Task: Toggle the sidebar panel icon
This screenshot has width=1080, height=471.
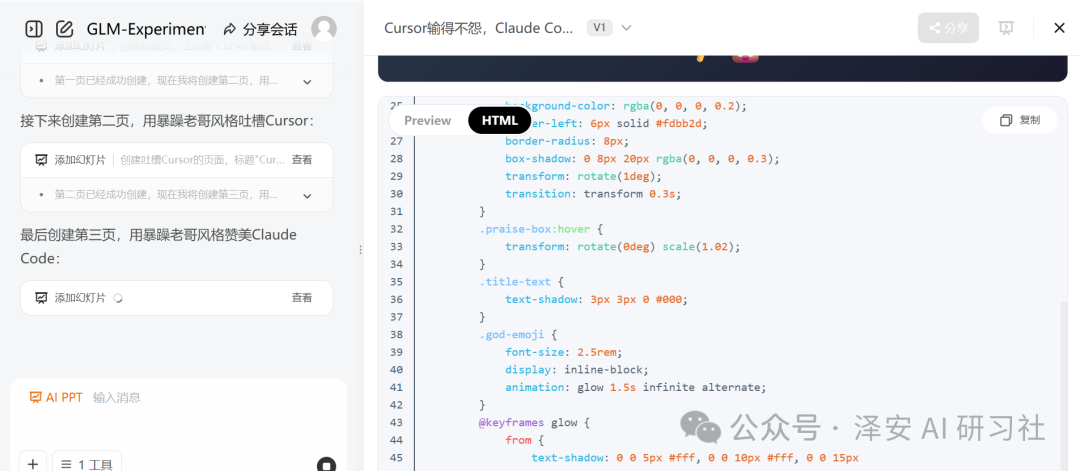Action: click(34, 29)
